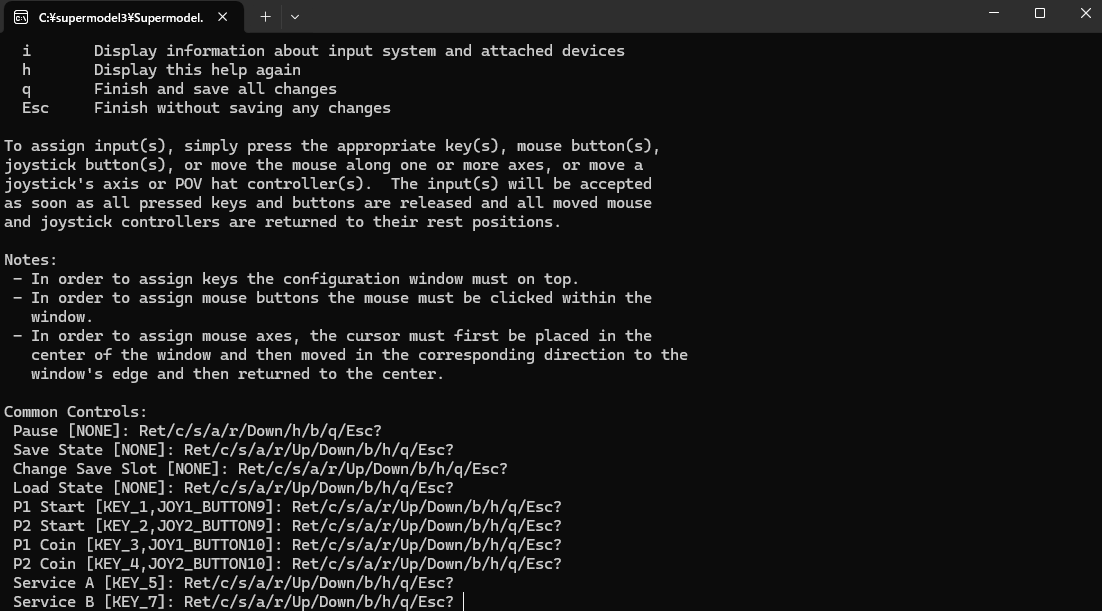Maximize the terminal window
Screen dimensions: 1102x611
pyautogui.click(x=1040, y=14)
